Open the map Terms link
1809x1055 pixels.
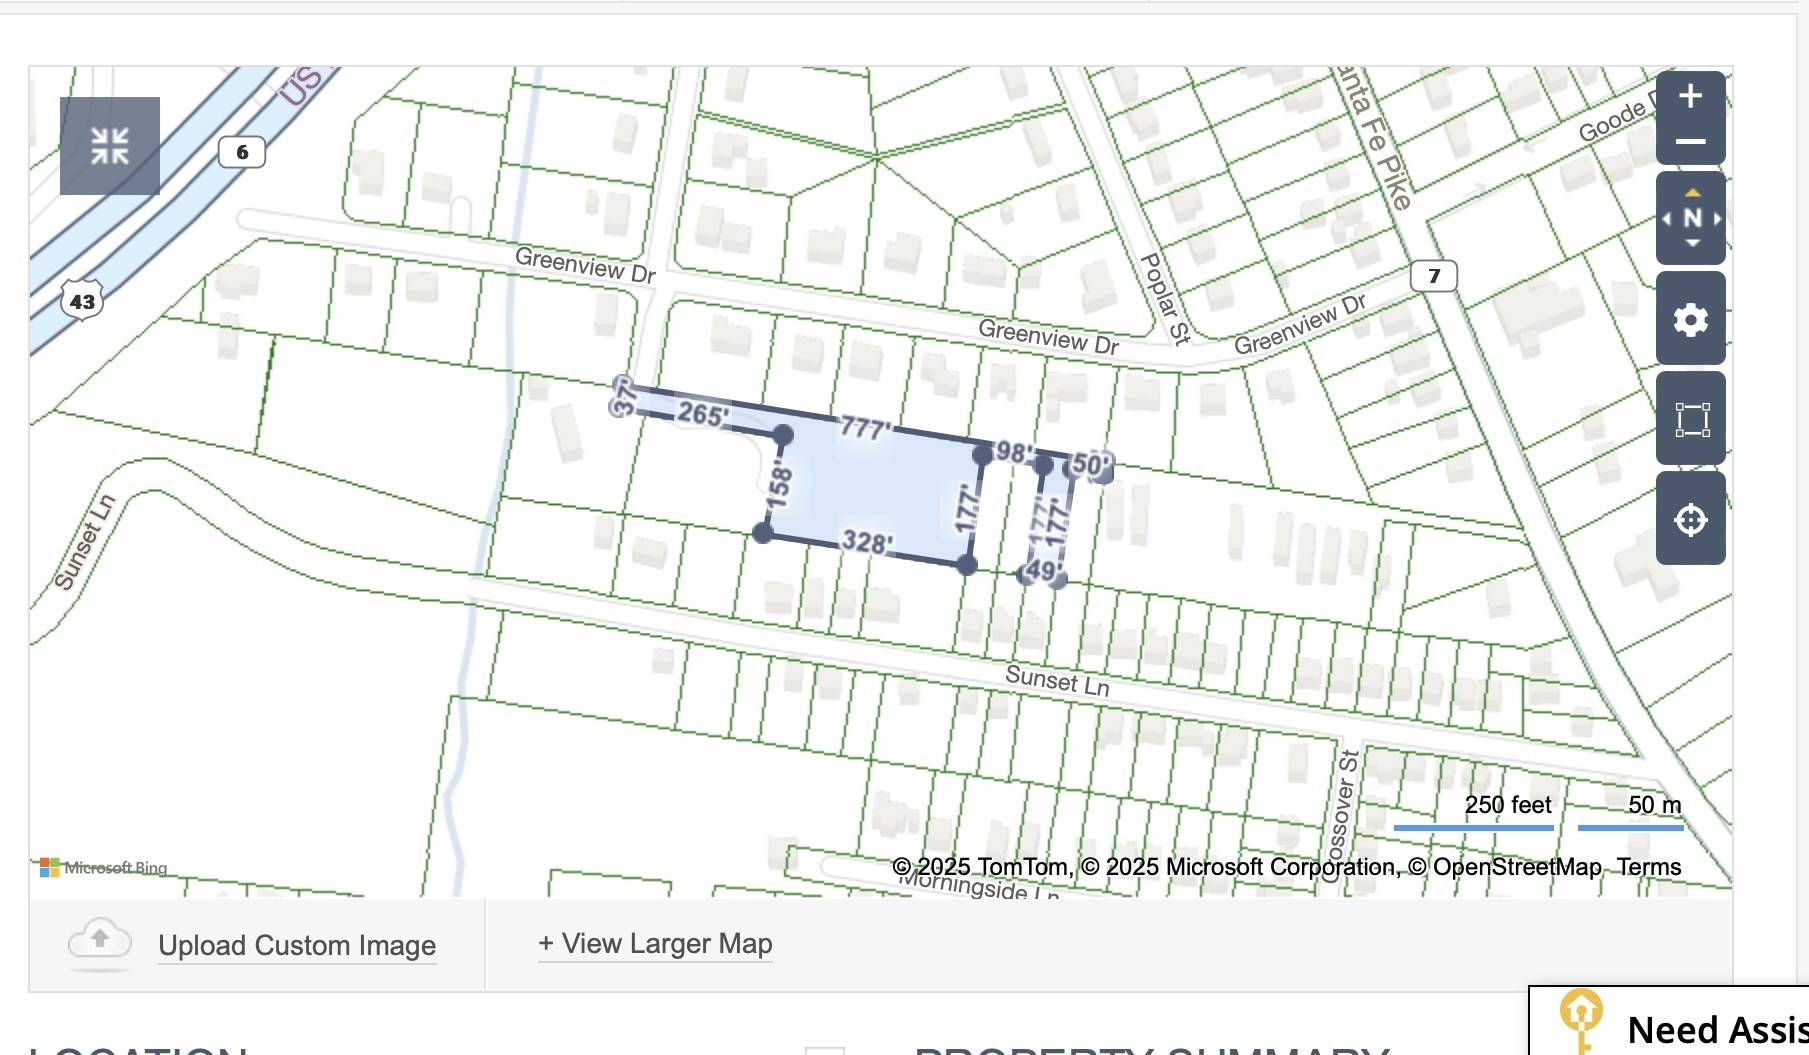point(1649,867)
